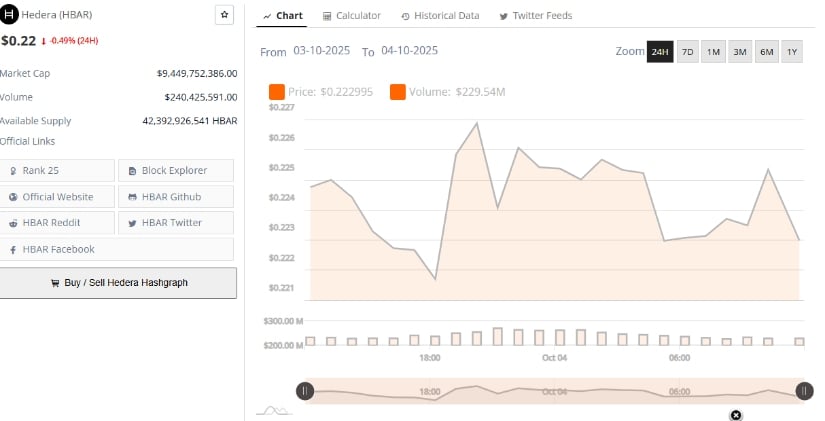
Task: Click the Hedera H logo icon
Action: (10, 16)
